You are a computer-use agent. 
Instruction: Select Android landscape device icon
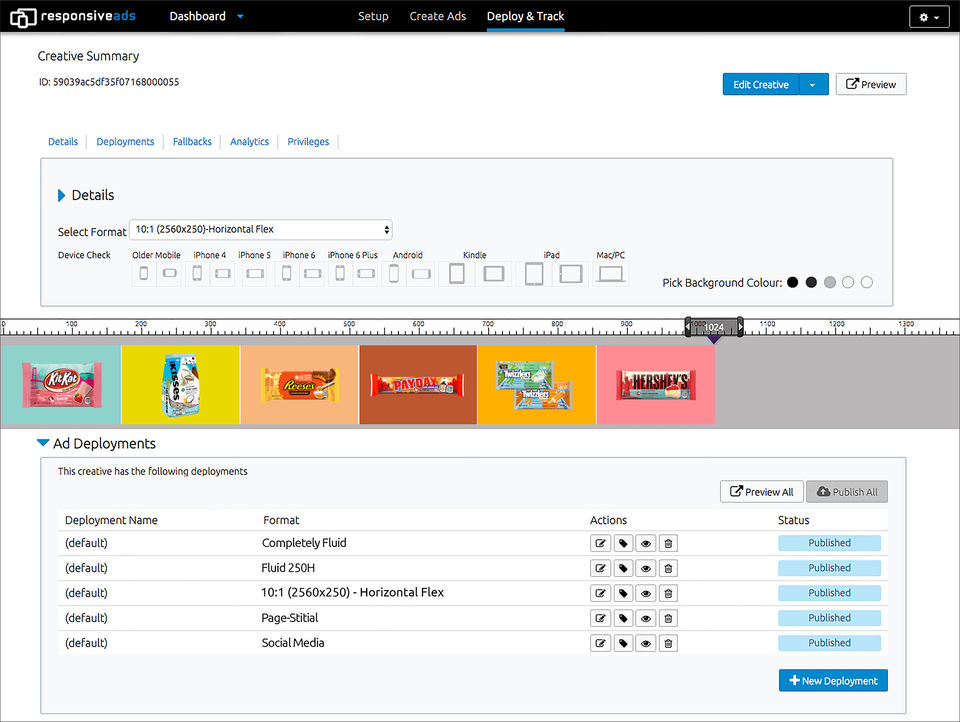point(421,273)
